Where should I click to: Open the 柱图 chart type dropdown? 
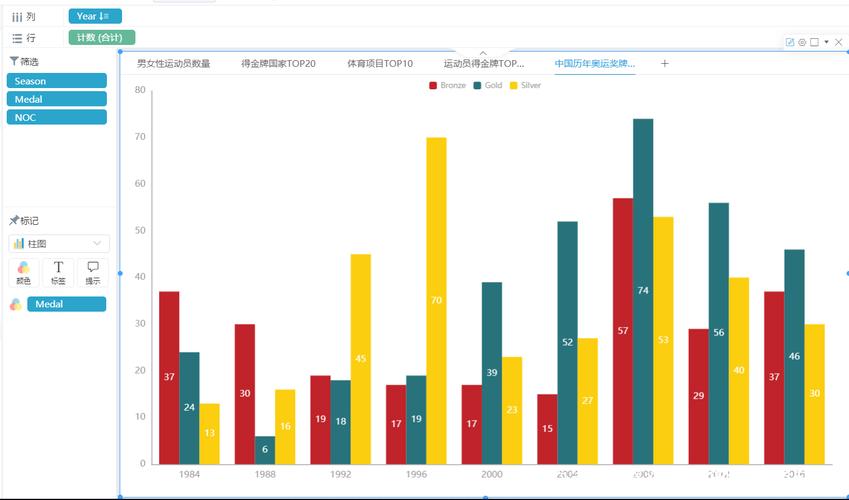click(58, 244)
